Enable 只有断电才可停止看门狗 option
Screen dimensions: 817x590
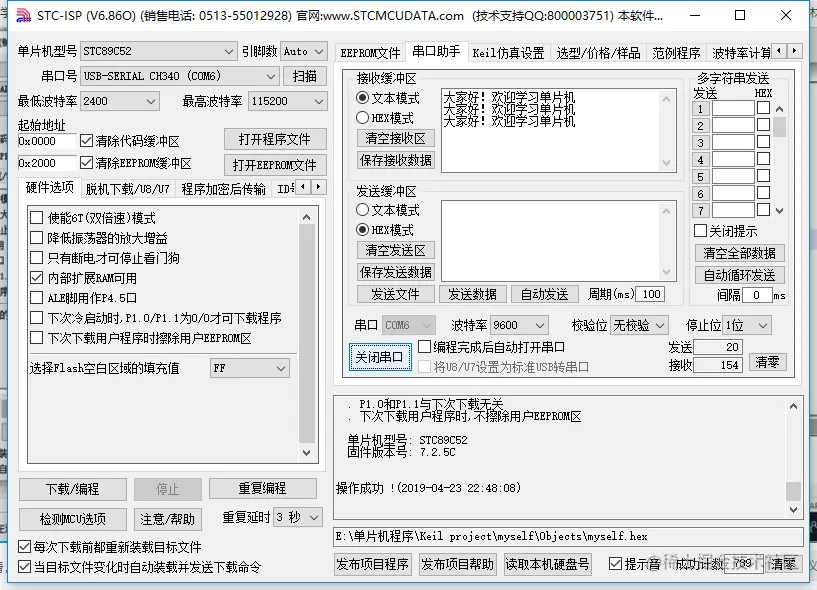tap(36, 257)
